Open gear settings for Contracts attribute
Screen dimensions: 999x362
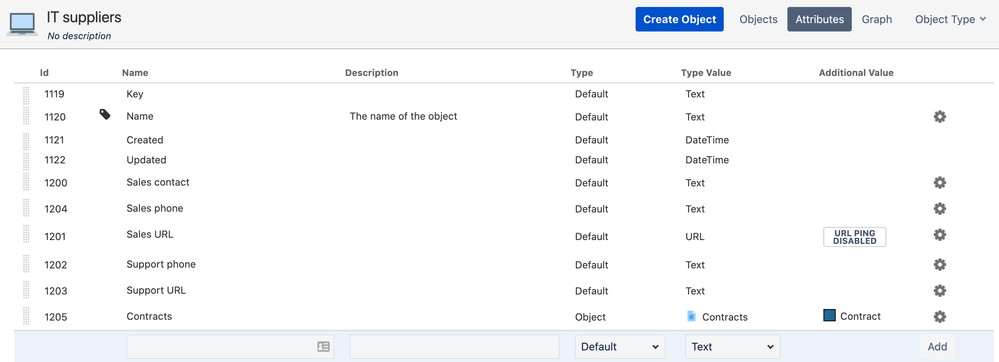pos(939,317)
